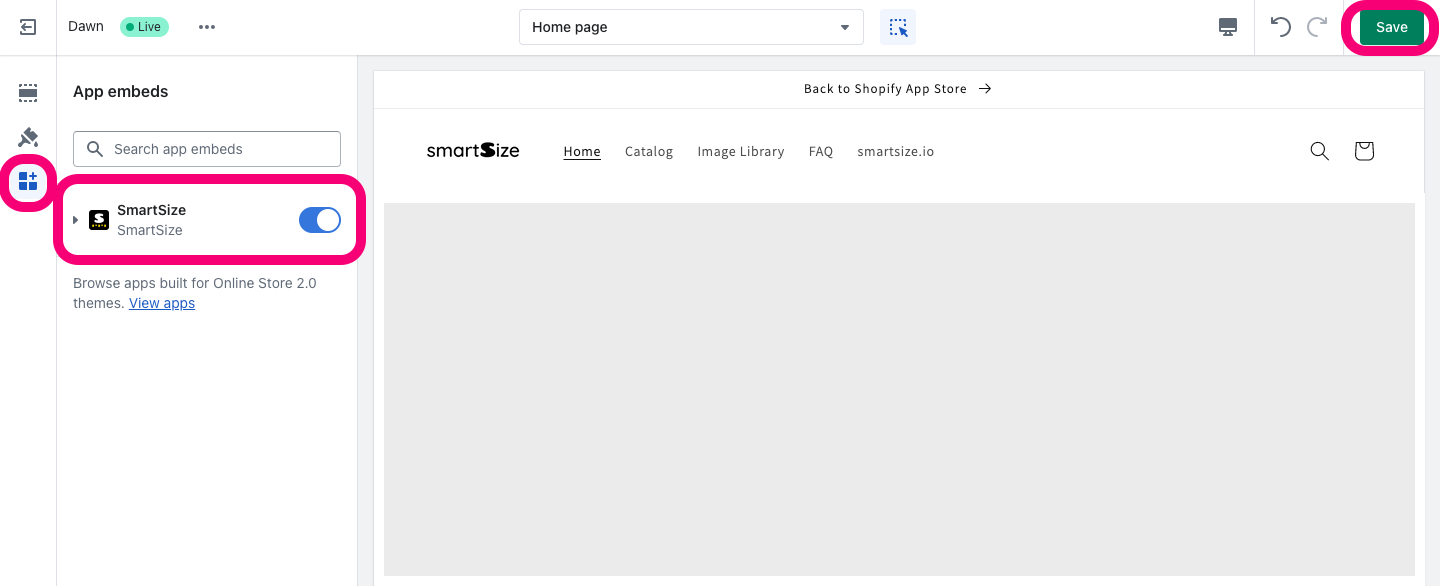Open FAQ in store navigation
The width and height of the screenshot is (1440, 586).
click(821, 152)
